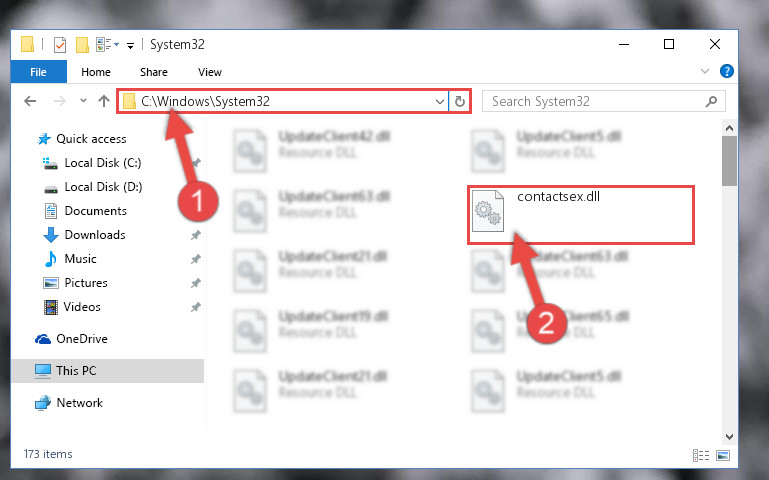Open Customize Quick Access Toolbar dropdown
Image resolution: width=769 pixels, height=480 pixels.
[130, 46]
